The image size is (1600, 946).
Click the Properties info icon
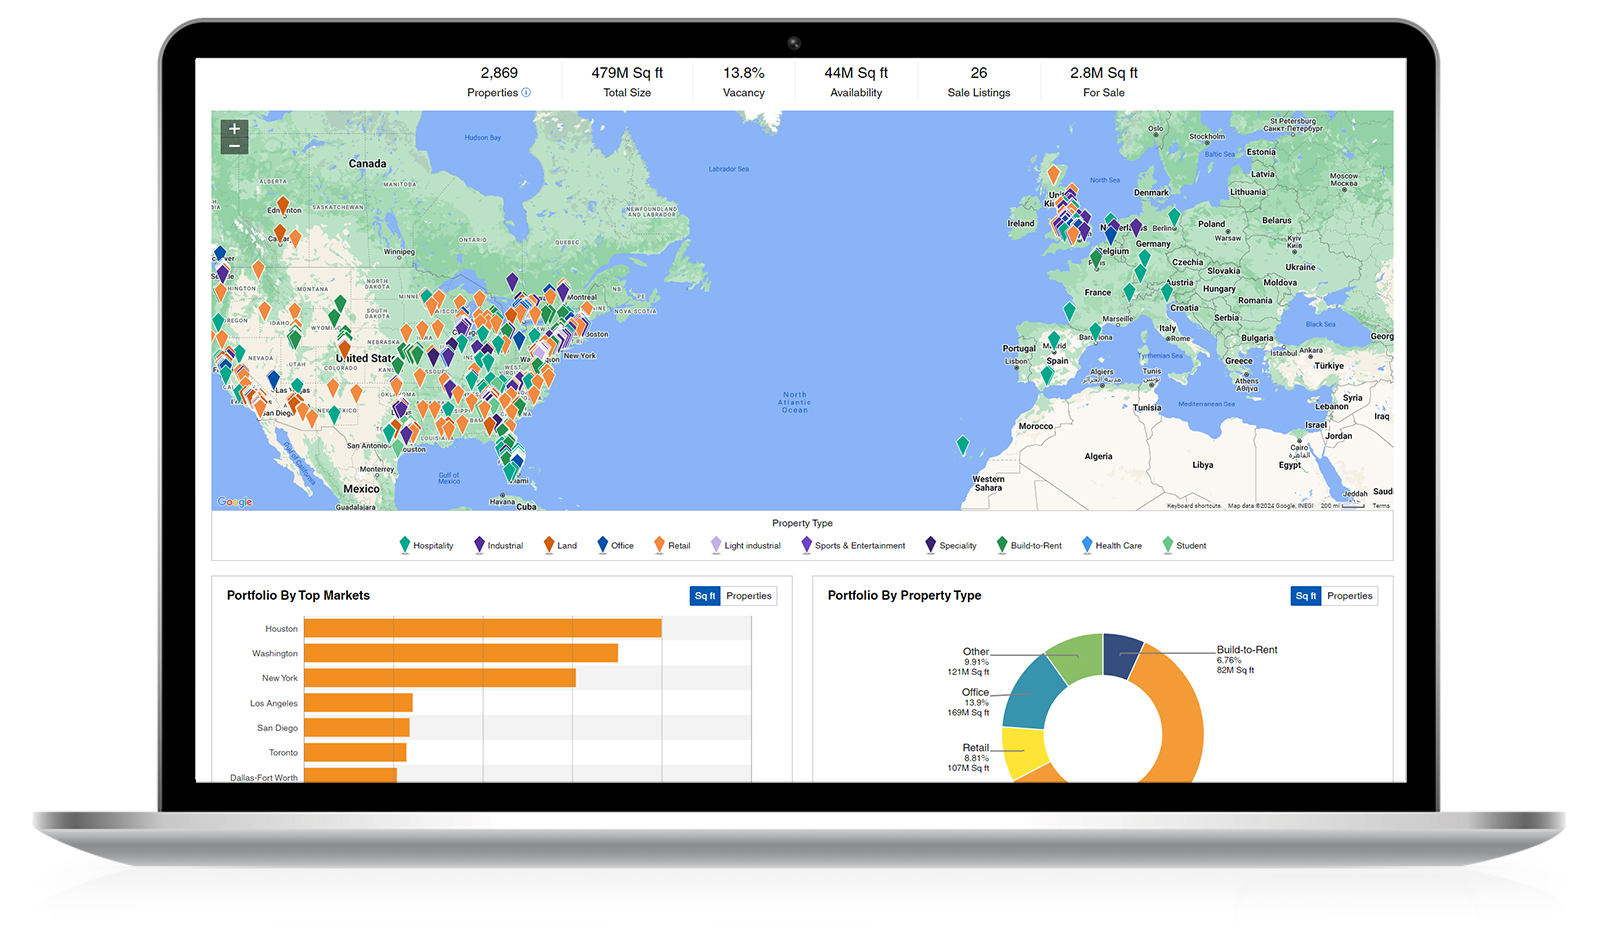[x=526, y=93]
